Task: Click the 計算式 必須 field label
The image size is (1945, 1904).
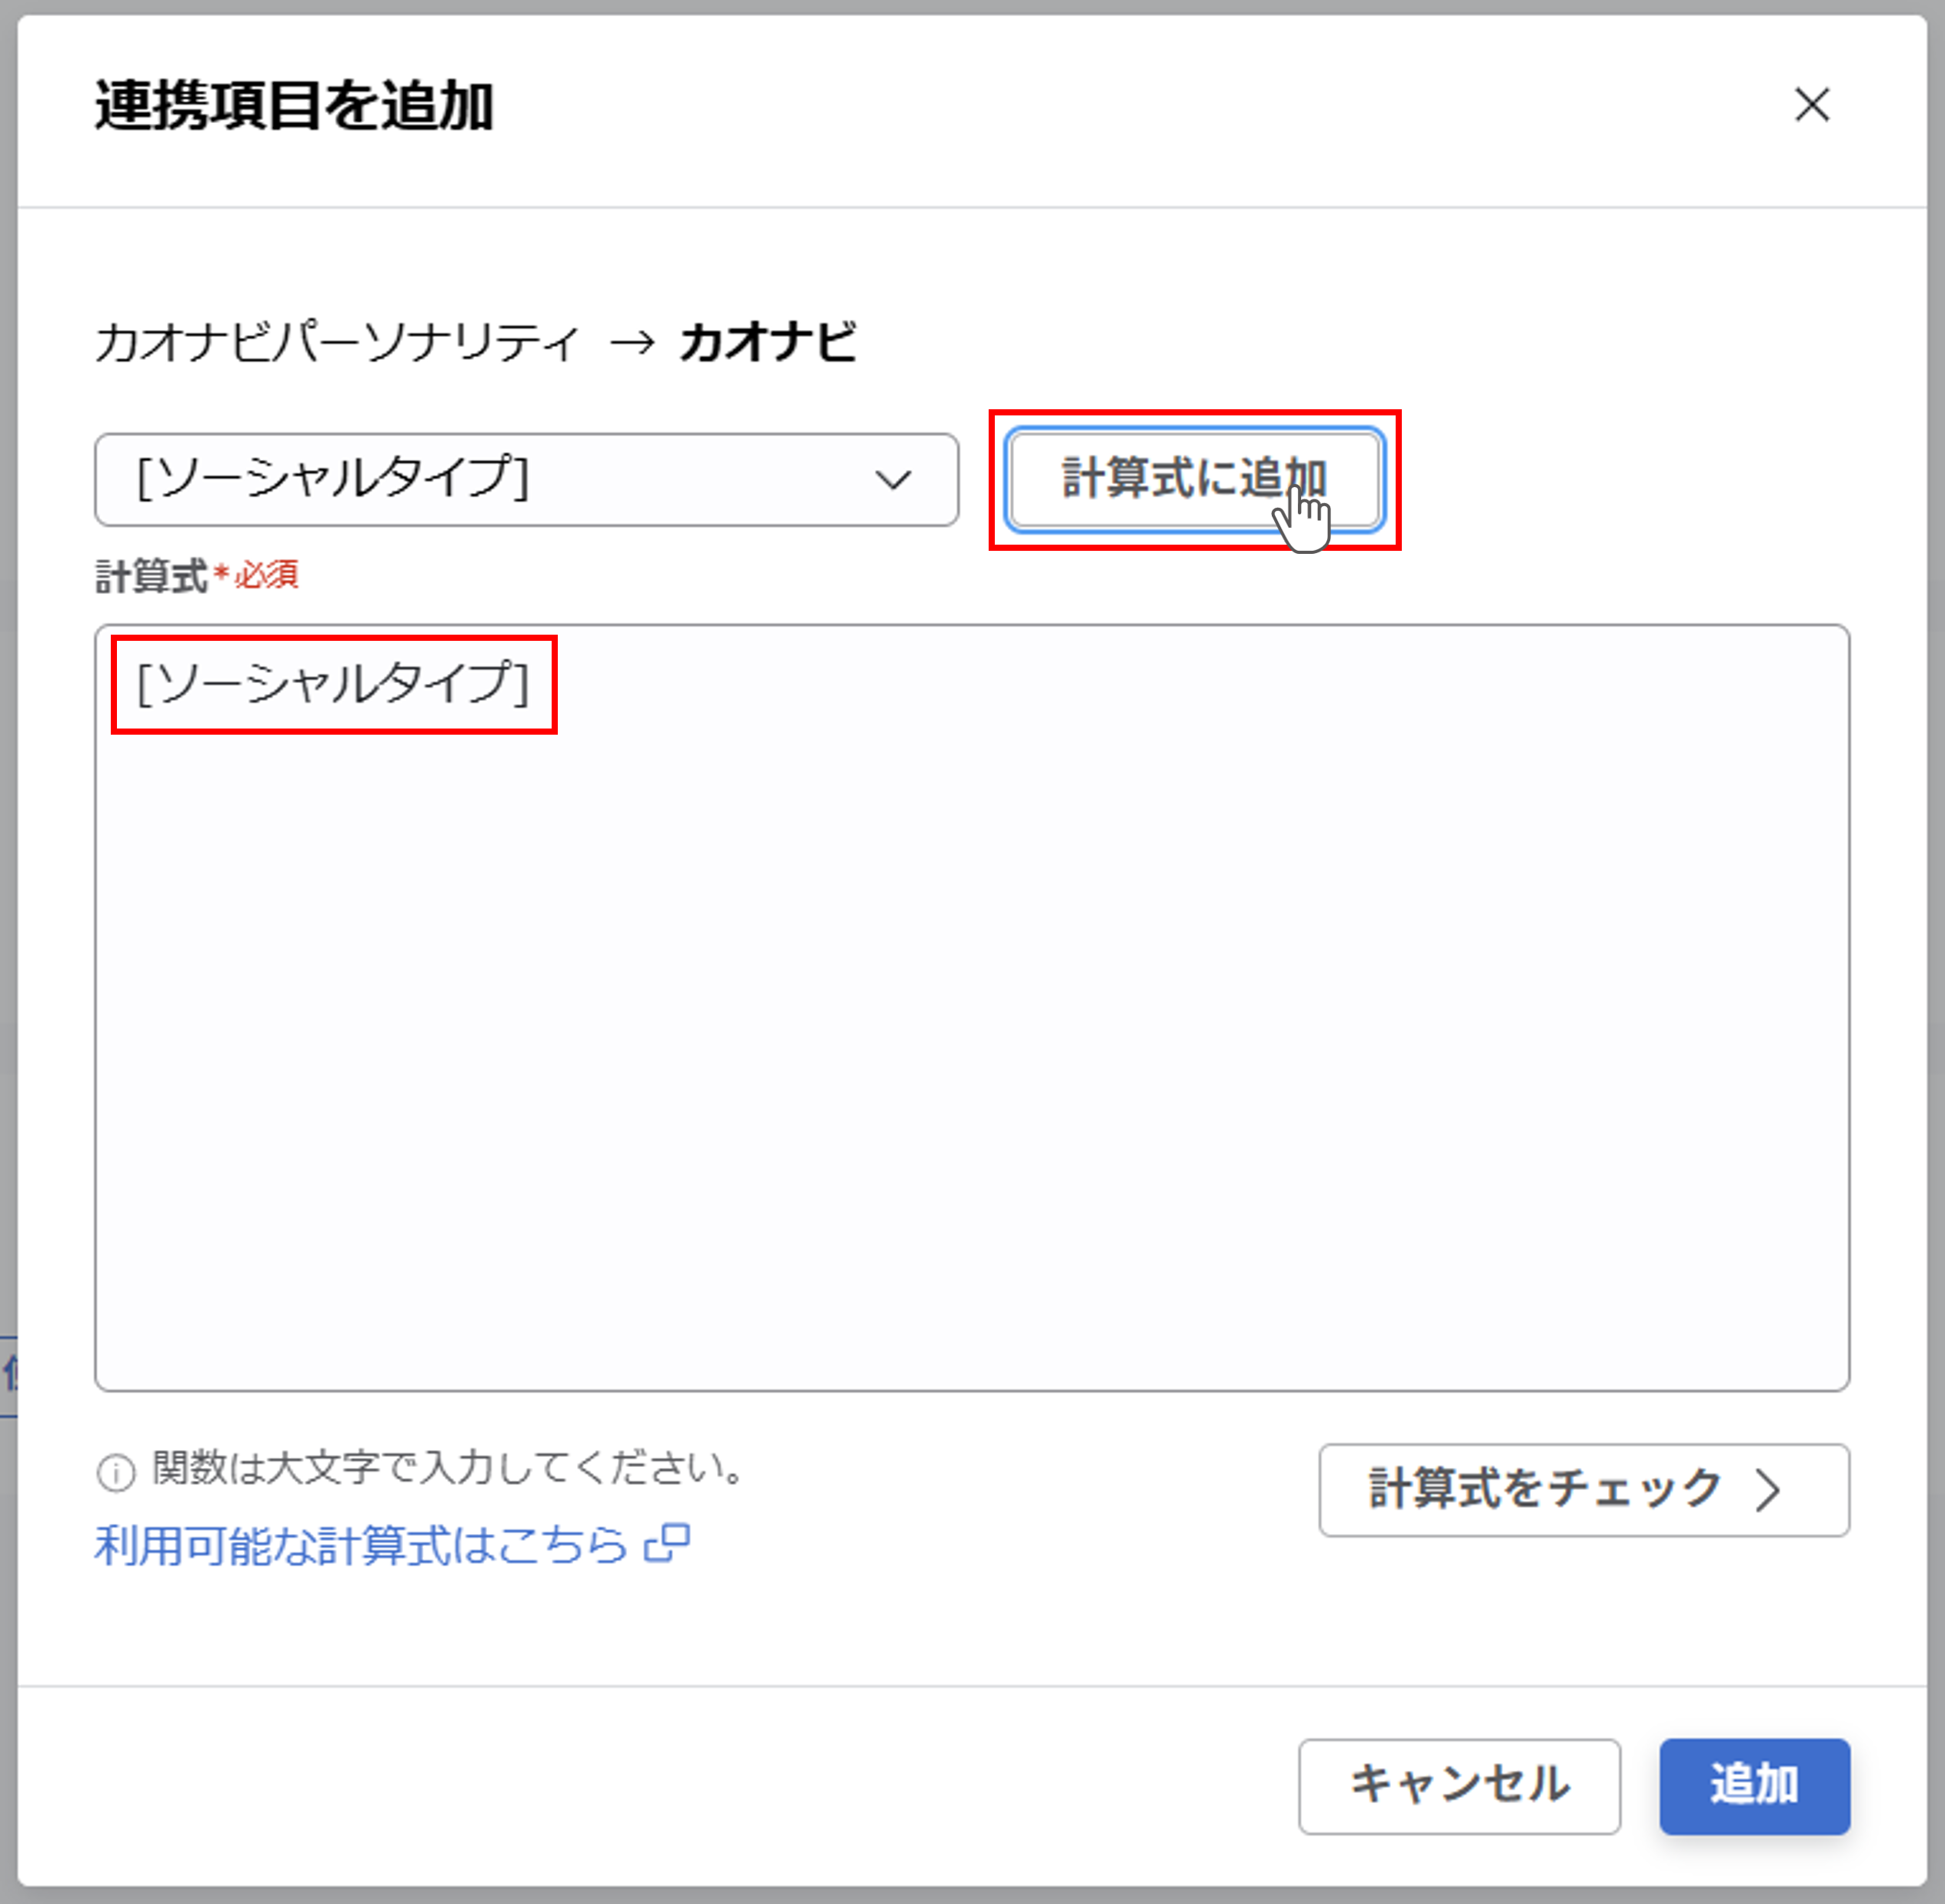Action: tap(197, 576)
